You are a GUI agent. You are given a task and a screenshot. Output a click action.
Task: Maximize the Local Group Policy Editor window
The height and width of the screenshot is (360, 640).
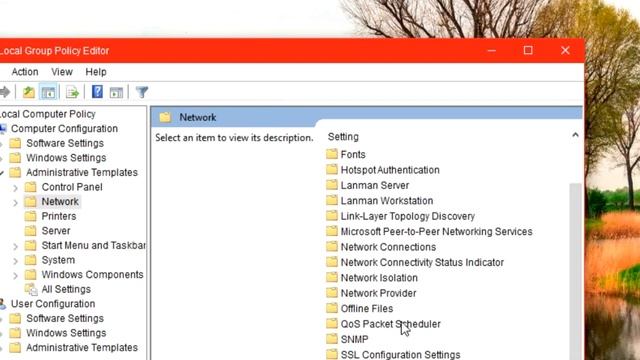(528, 50)
